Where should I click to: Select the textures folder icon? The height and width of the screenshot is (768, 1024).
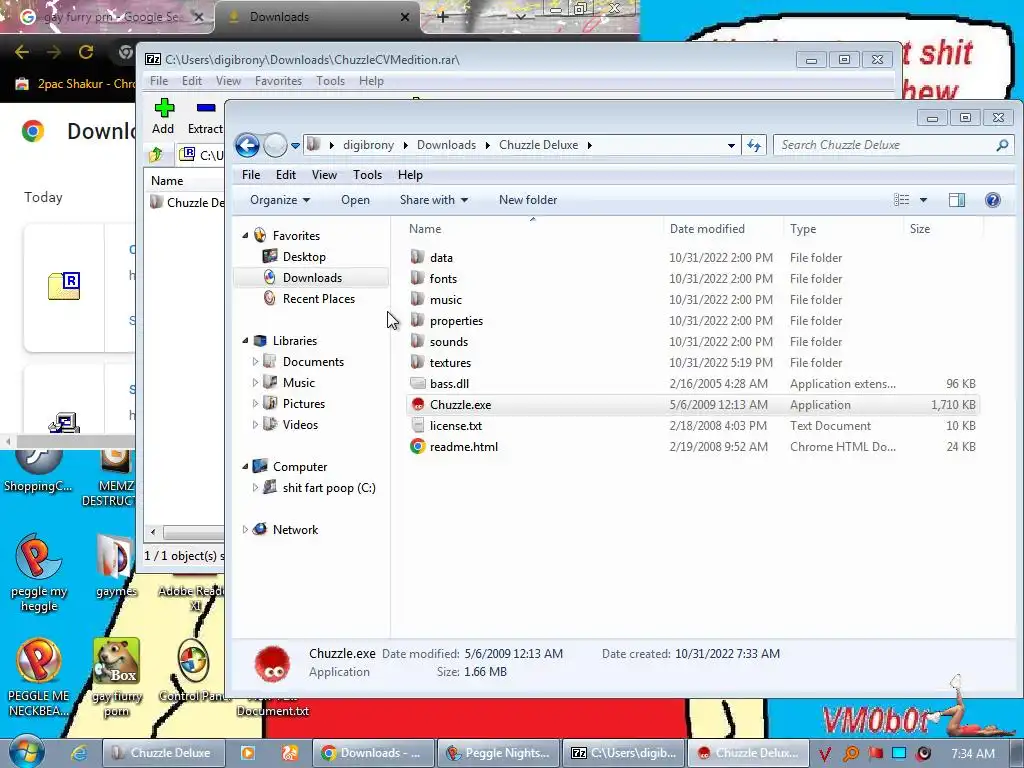tap(417, 362)
